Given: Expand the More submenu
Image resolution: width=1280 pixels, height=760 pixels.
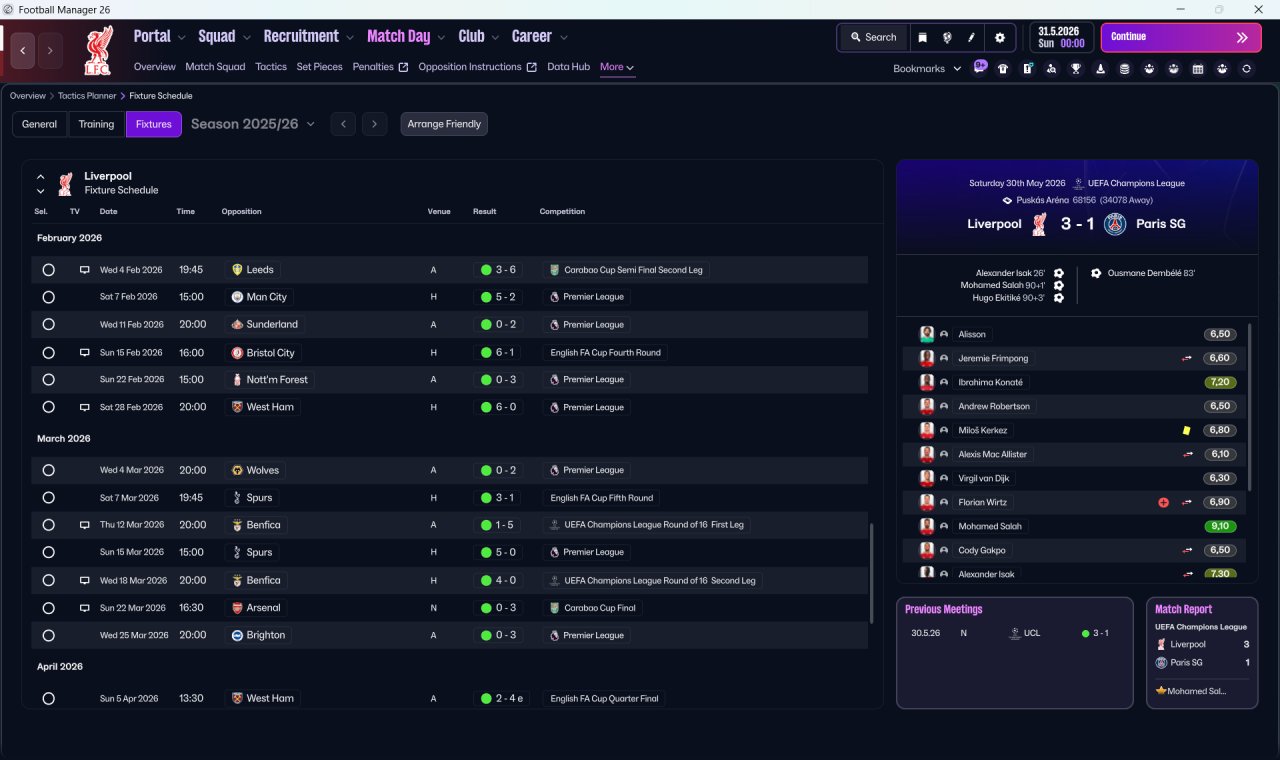Looking at the screenshot, I should click(617, 67).
